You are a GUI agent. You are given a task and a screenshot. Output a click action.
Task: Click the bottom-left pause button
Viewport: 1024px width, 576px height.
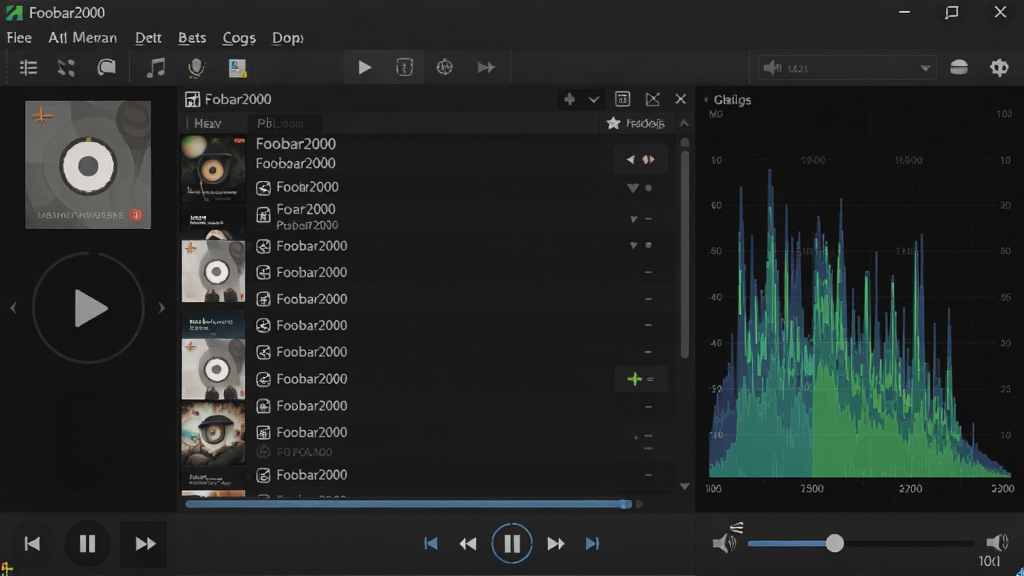tap(87, 543)
